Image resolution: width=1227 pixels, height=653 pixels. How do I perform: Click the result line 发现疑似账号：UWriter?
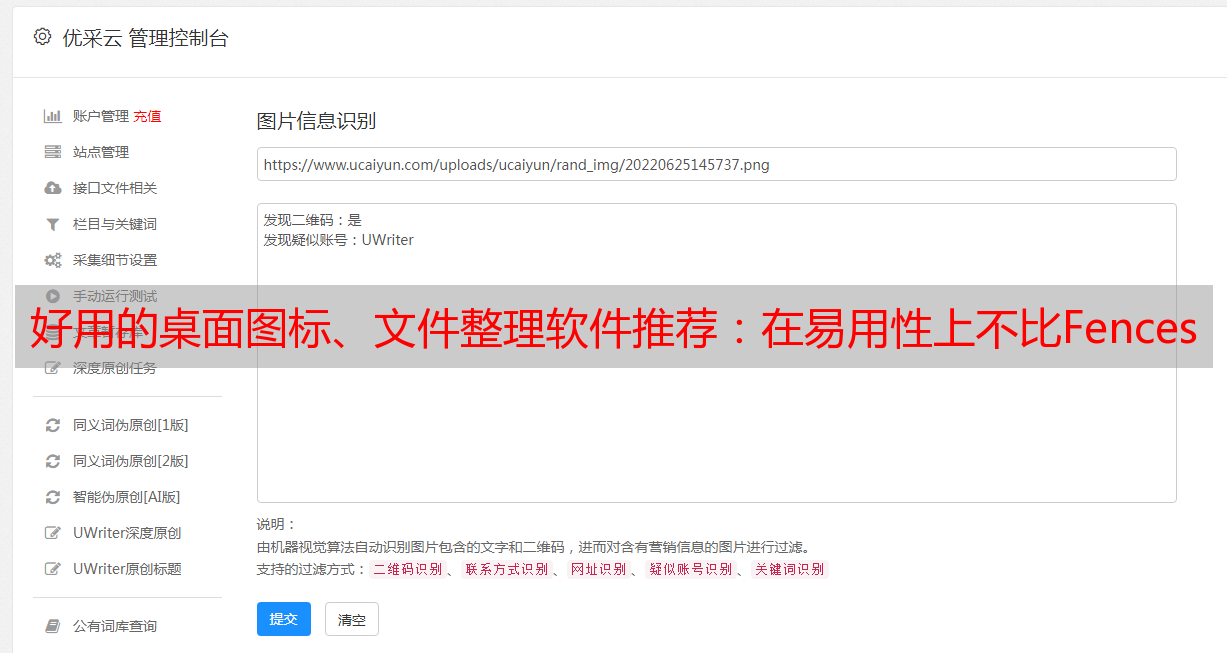pos(339,240)
